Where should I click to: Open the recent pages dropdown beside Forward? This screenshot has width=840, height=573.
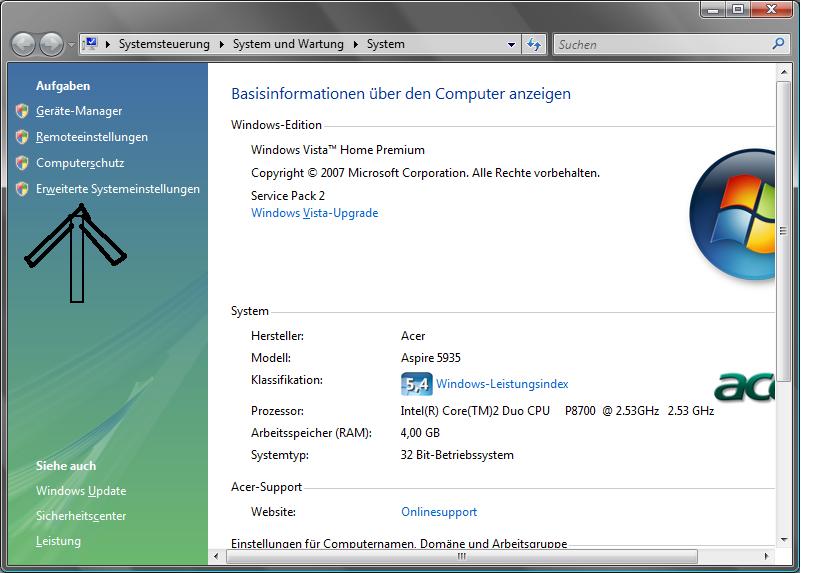click(71, 45)
